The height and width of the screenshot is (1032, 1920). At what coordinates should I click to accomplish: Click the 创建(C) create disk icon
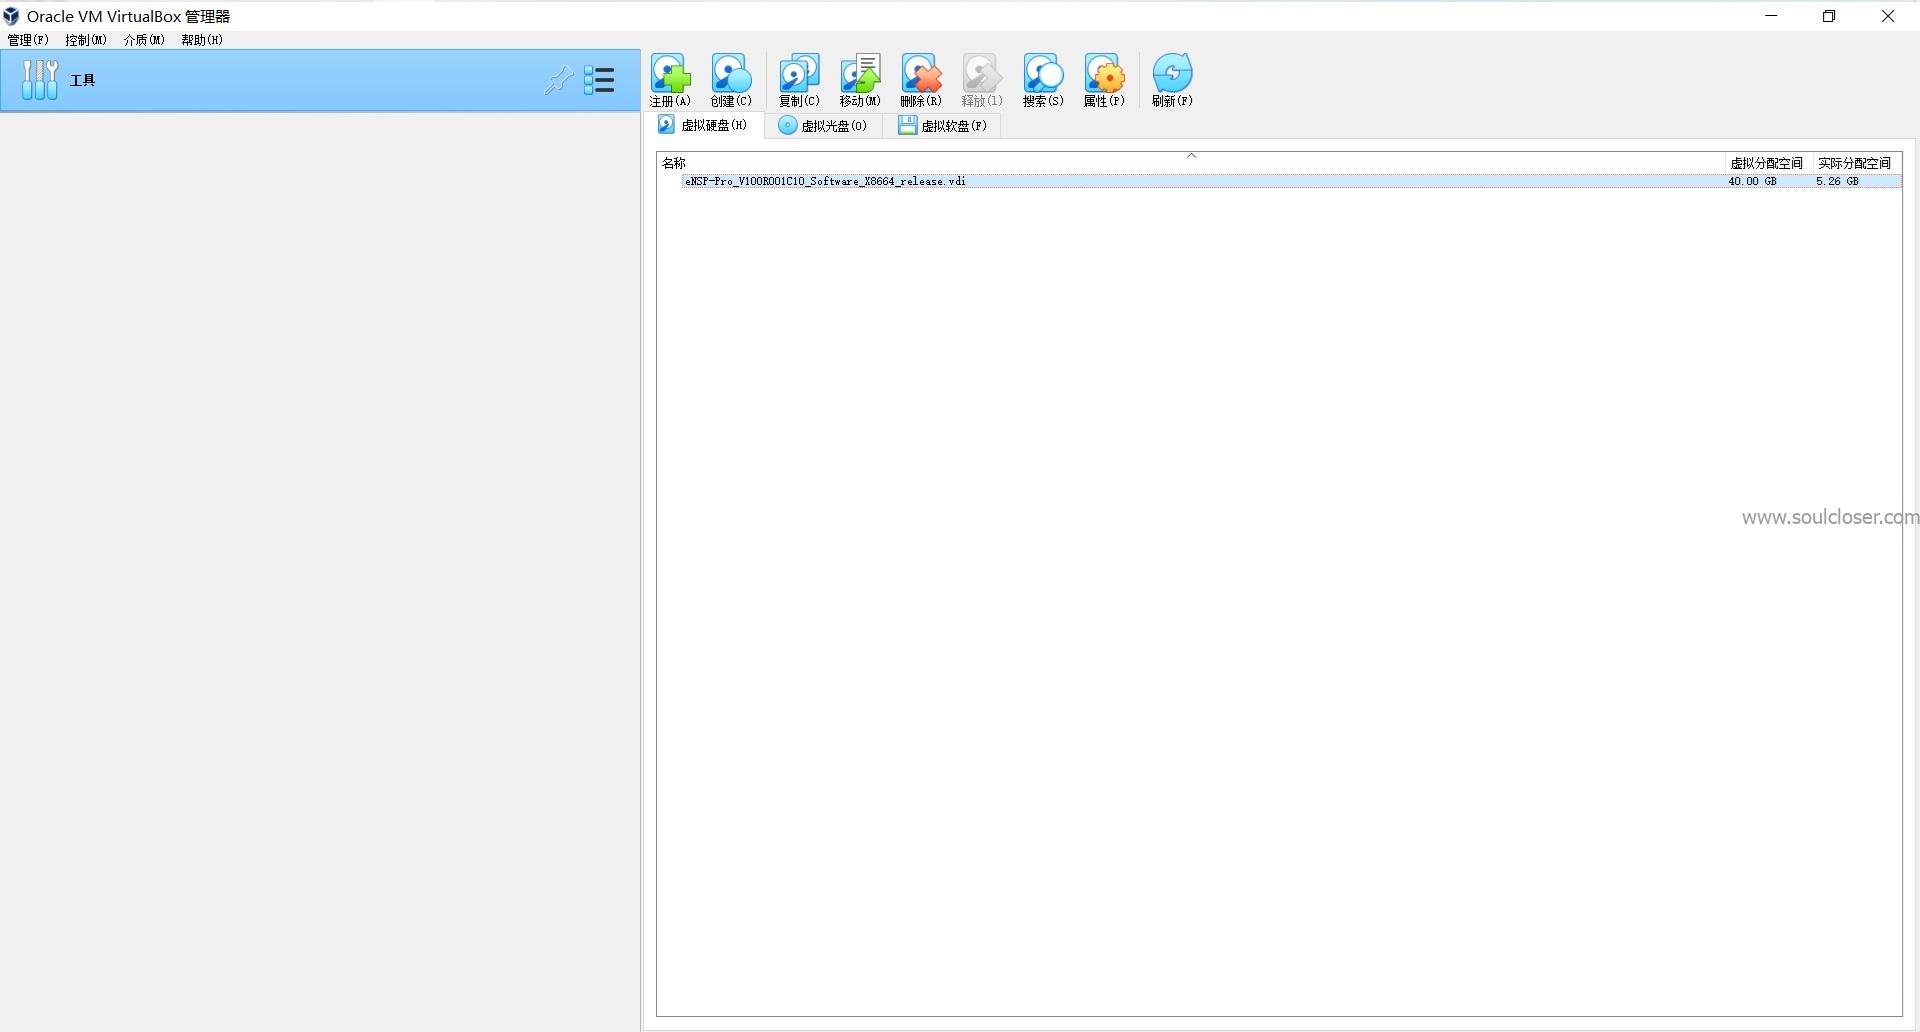731,80
